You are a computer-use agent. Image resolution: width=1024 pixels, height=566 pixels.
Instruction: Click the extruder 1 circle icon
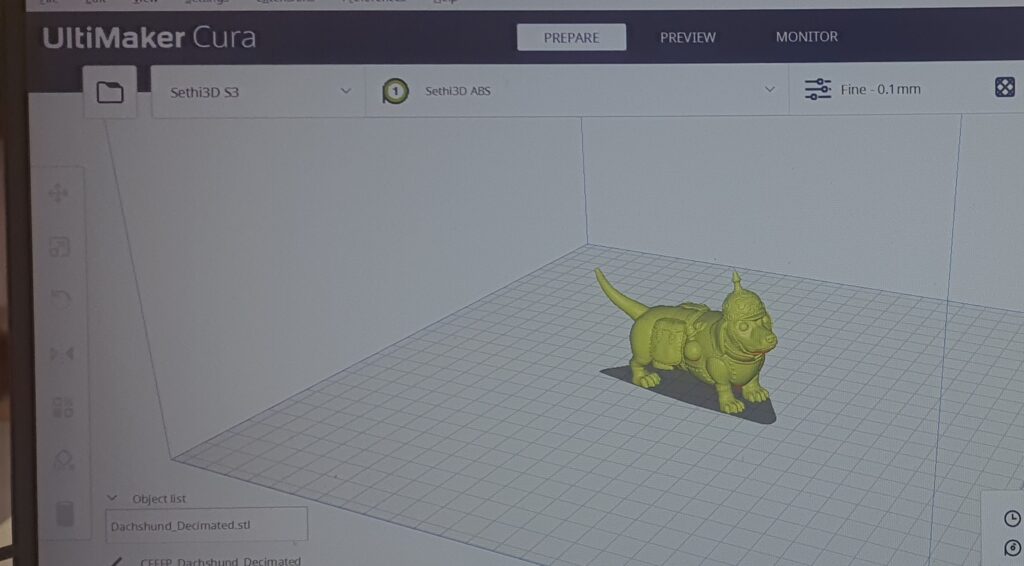[x=395, y=91]
